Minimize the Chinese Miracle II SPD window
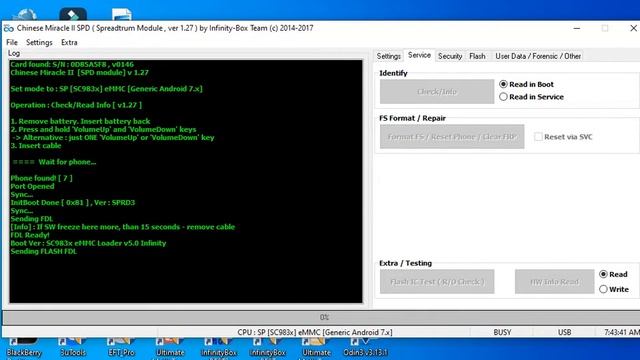Image resolution: width=640 pixels, height=360 pixels. 577,28
